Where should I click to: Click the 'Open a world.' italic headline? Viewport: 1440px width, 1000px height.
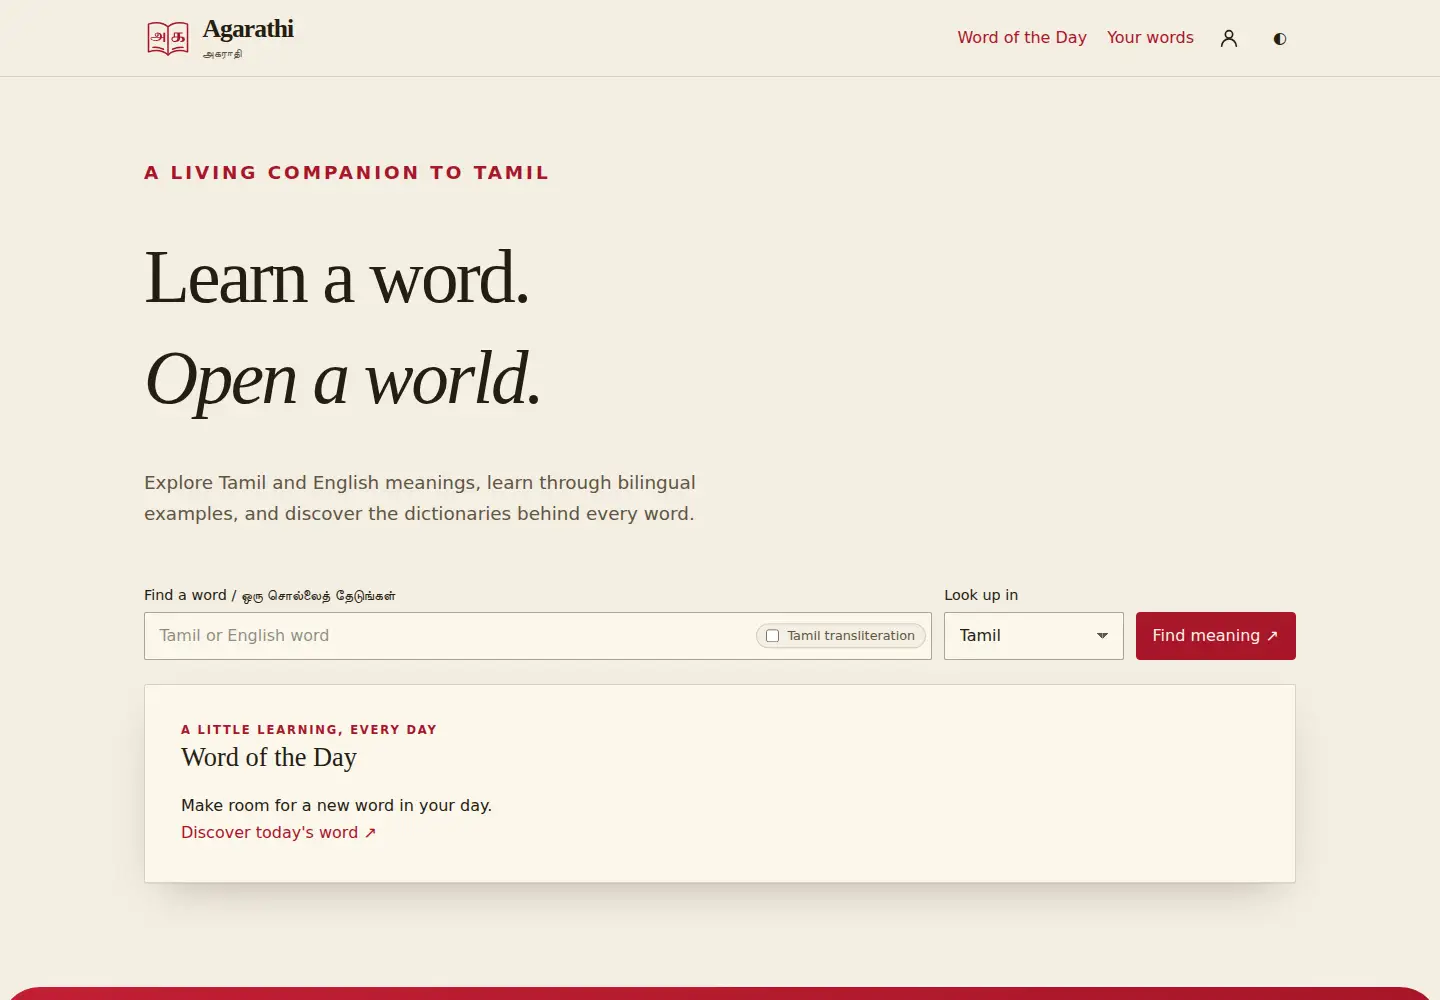pos(343,378)
